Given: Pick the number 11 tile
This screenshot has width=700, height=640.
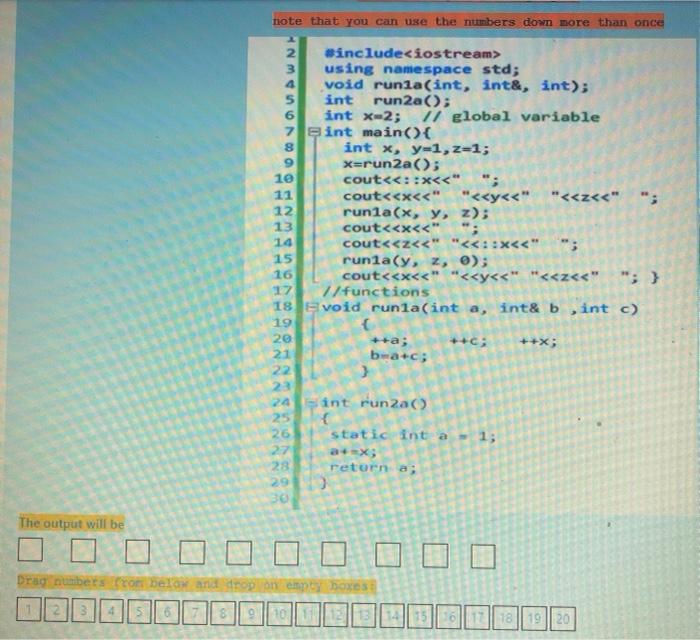Looking at the screenshot, I should click(x=308, y=615).
